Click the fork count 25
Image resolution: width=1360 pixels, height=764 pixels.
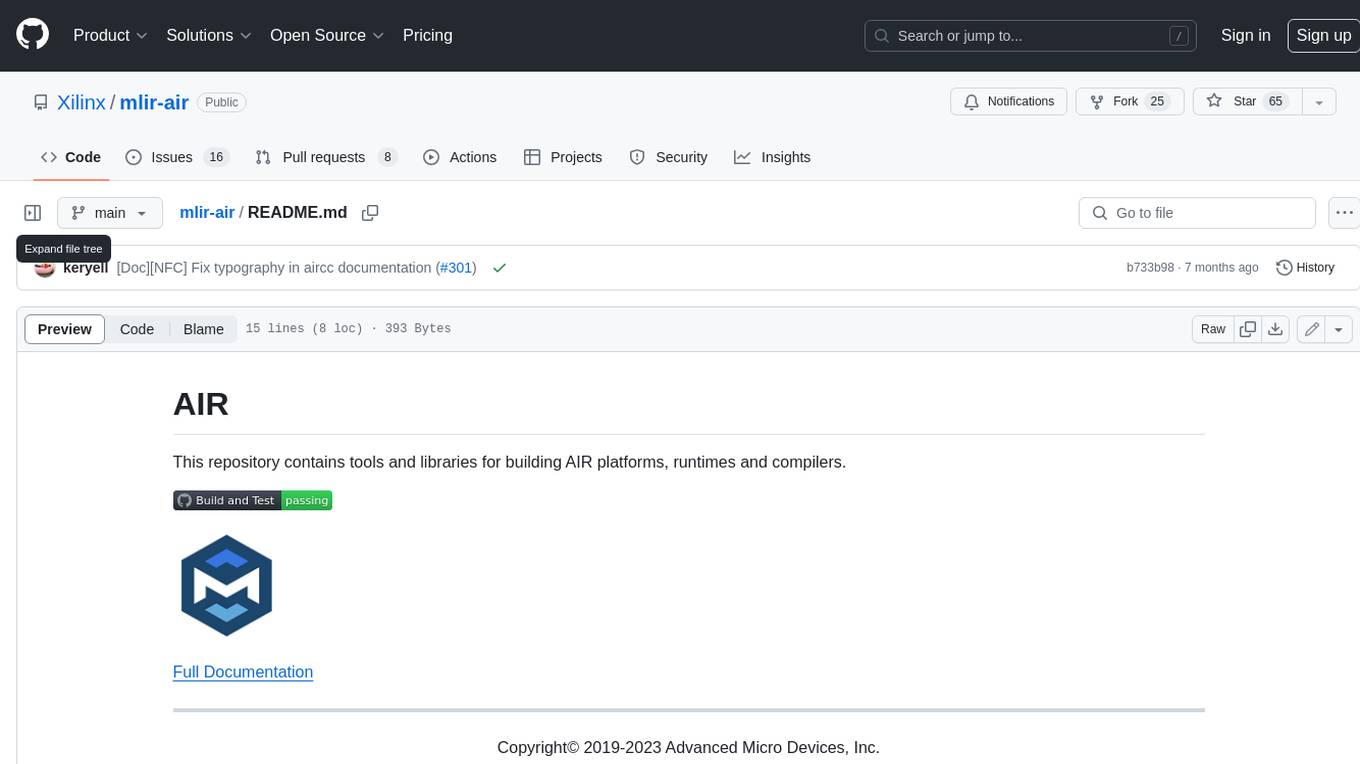pos(1157,102)
